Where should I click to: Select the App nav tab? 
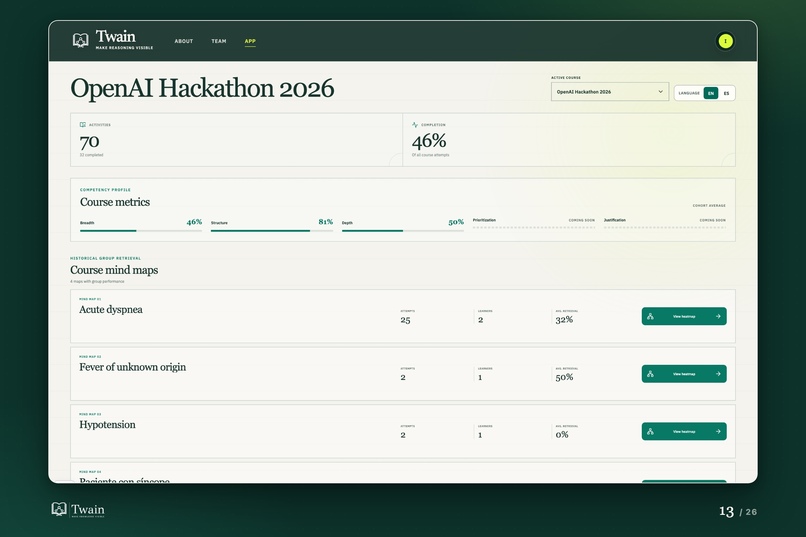tap(250, 41)
